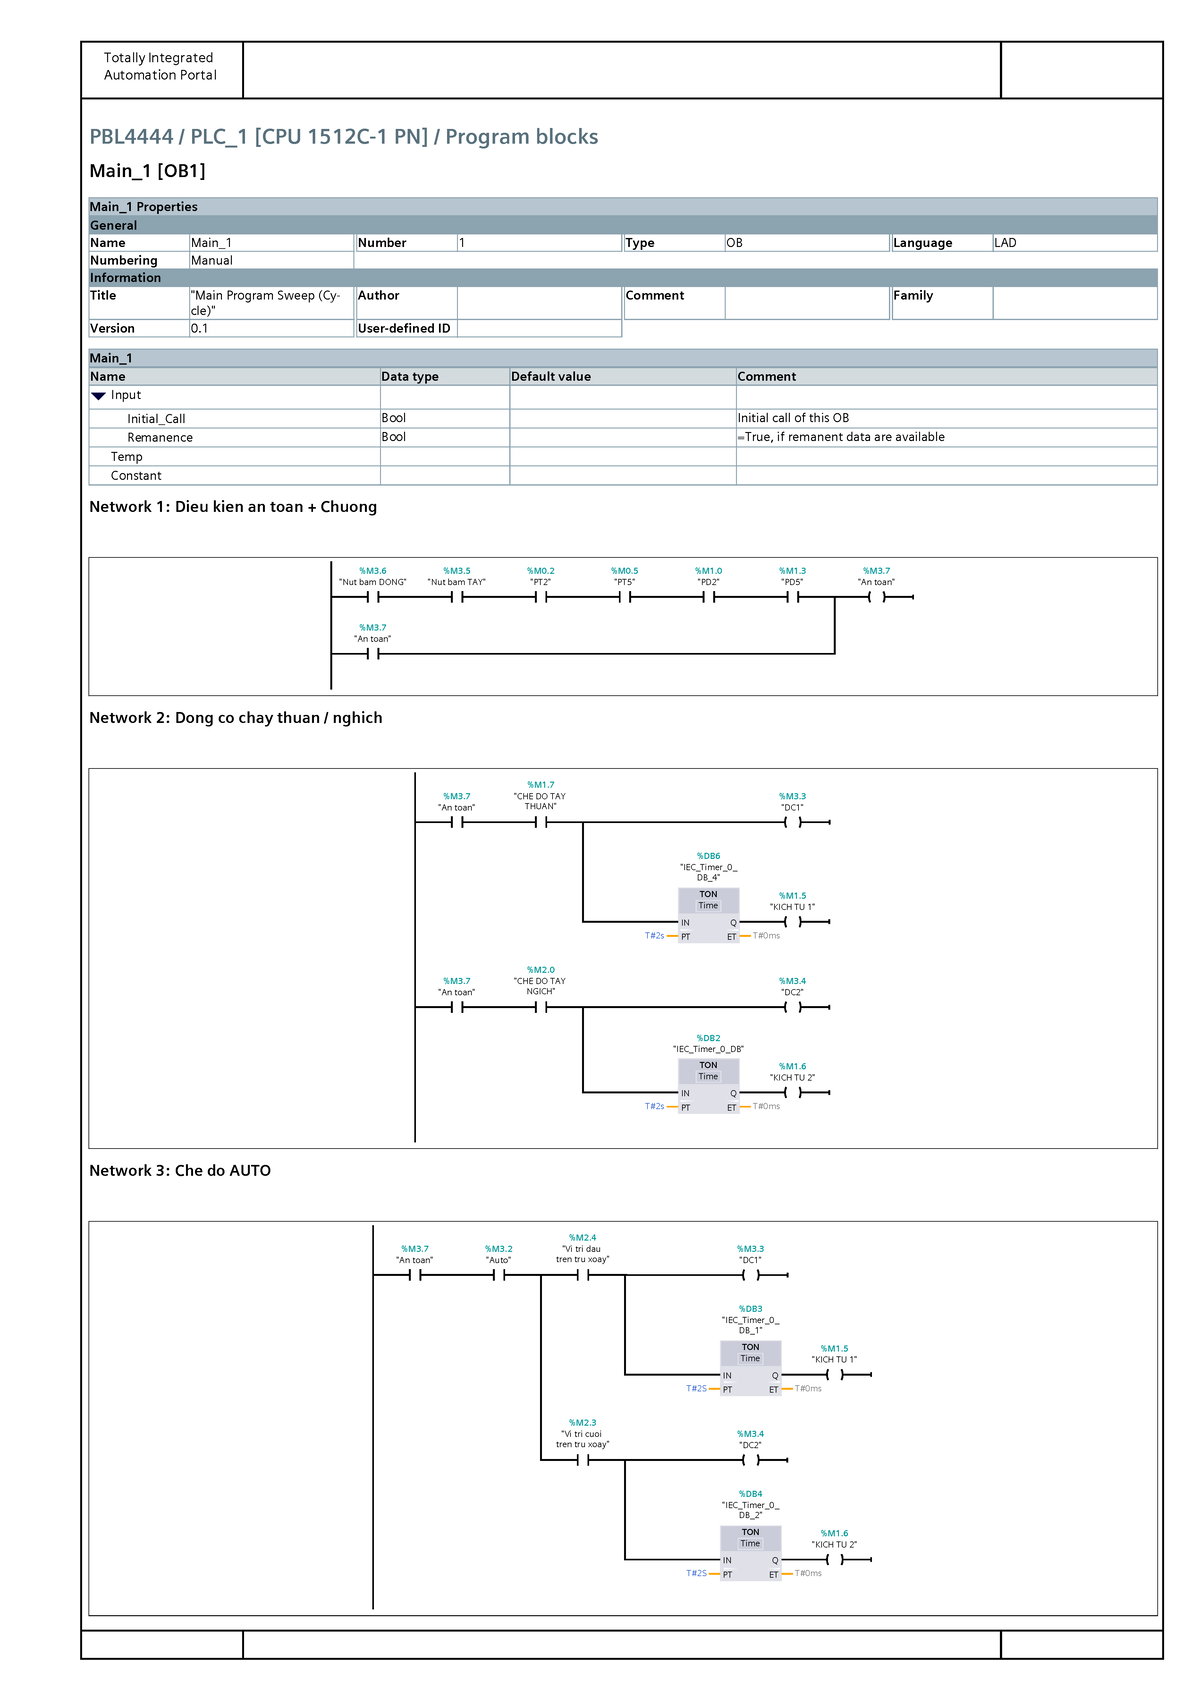Click the "CHE DO TAY THUAN" contact

click(x=541, y=822)
